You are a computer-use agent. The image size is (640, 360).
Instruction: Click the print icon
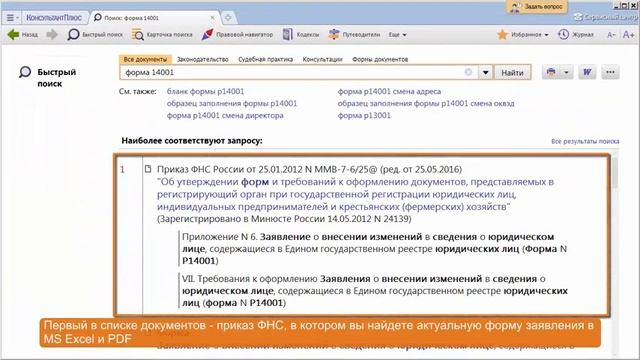[x=551, y=72]
